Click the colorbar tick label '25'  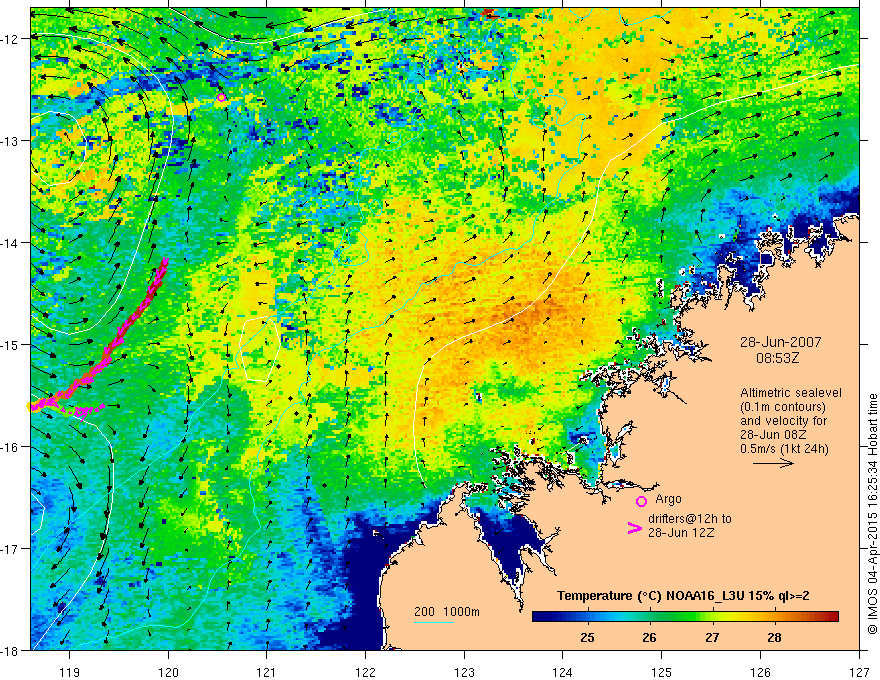point(588,637)
